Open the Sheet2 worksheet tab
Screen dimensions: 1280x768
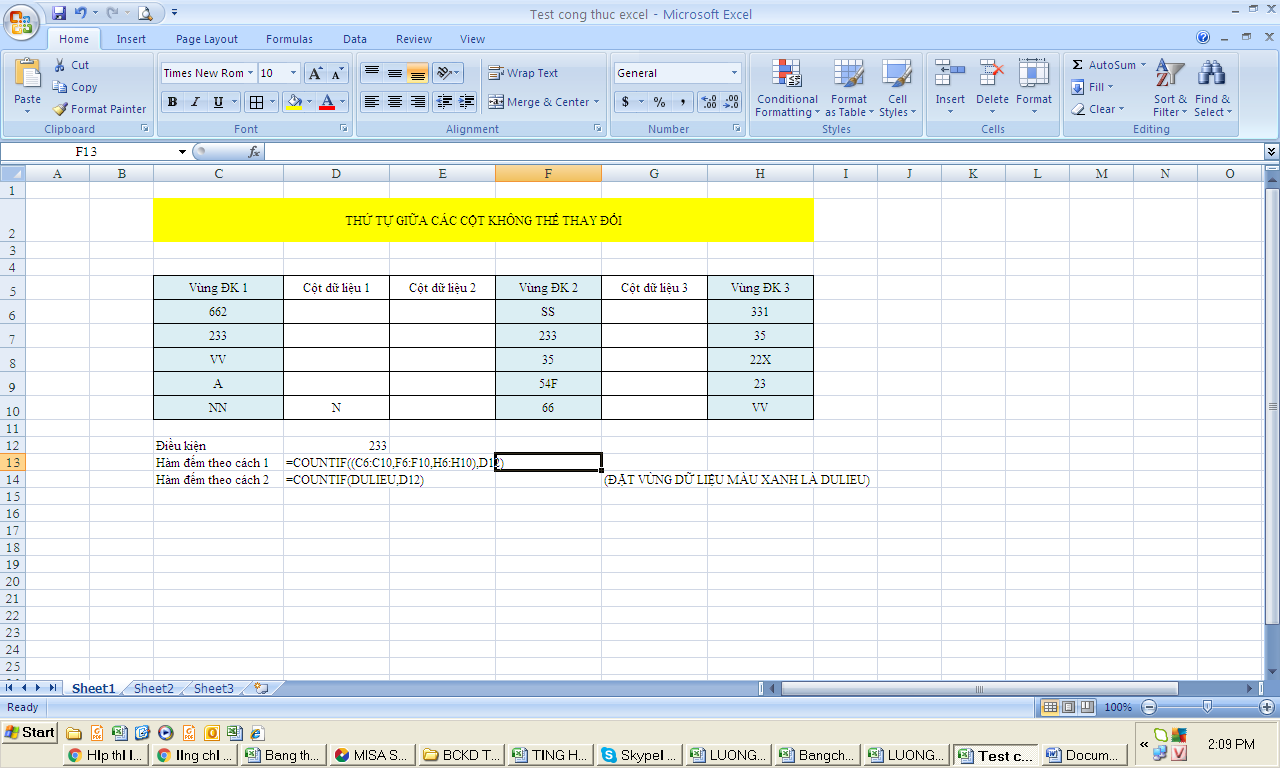tap(153, 688)
